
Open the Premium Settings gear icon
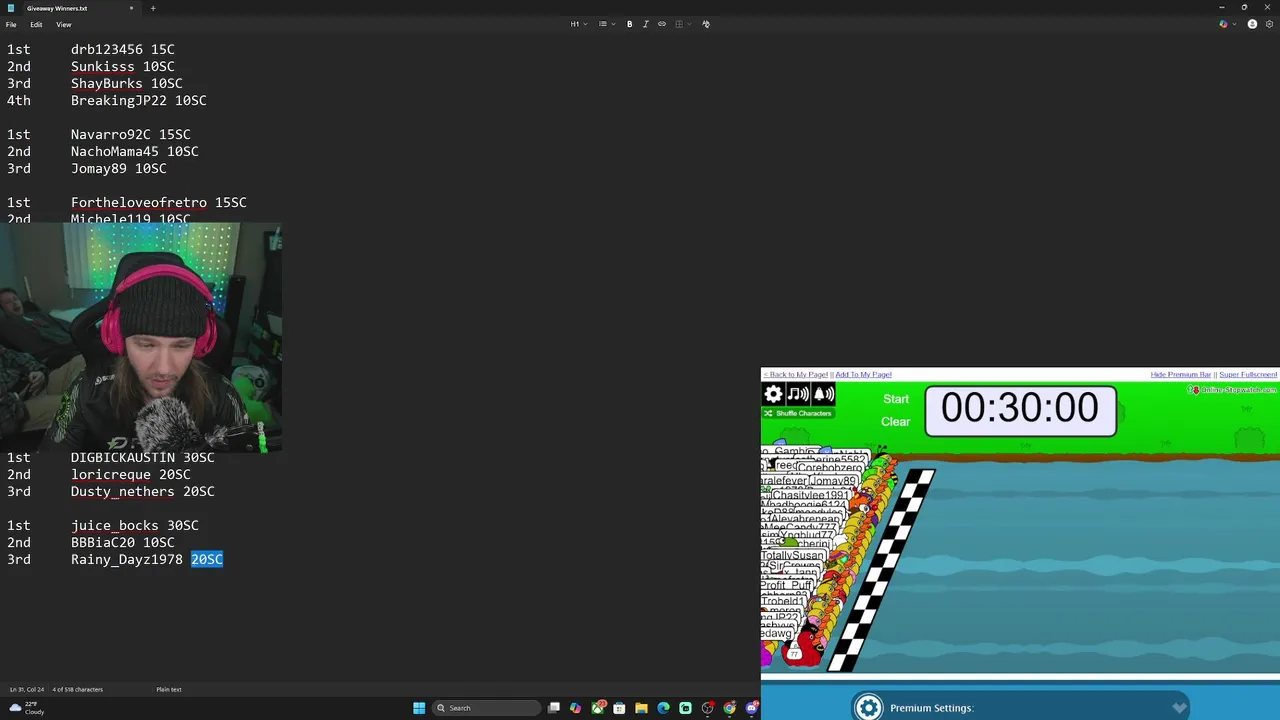868,708
